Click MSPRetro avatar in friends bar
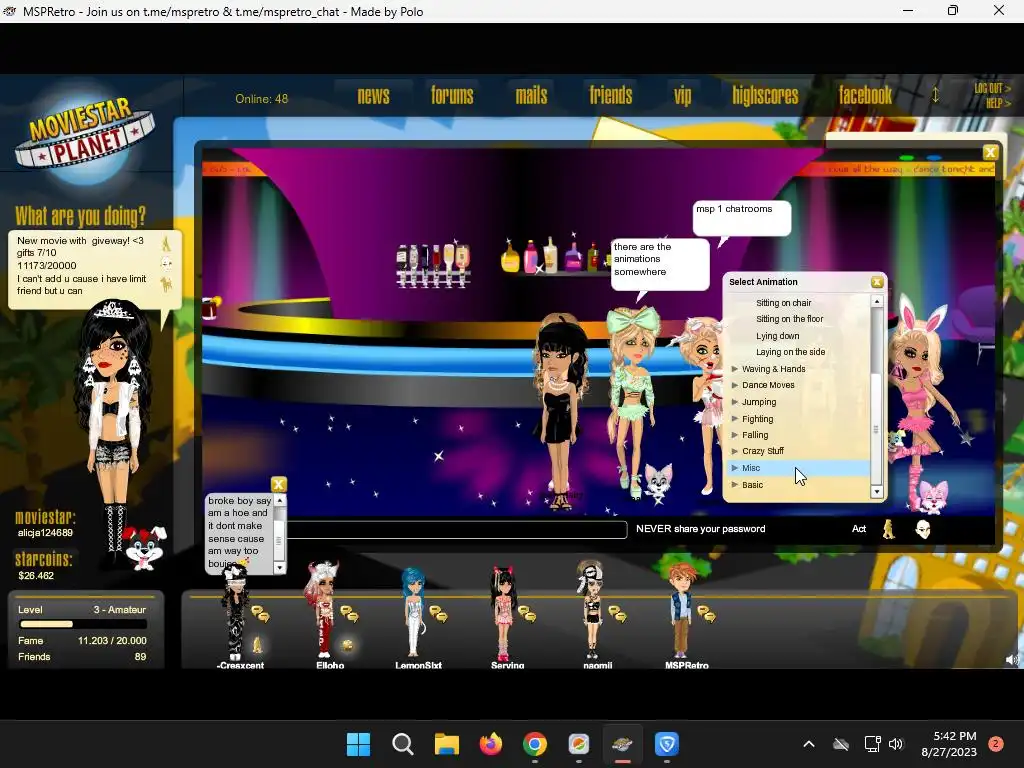The width and height of the screenshot is (1024, 768). pos(680,611)
